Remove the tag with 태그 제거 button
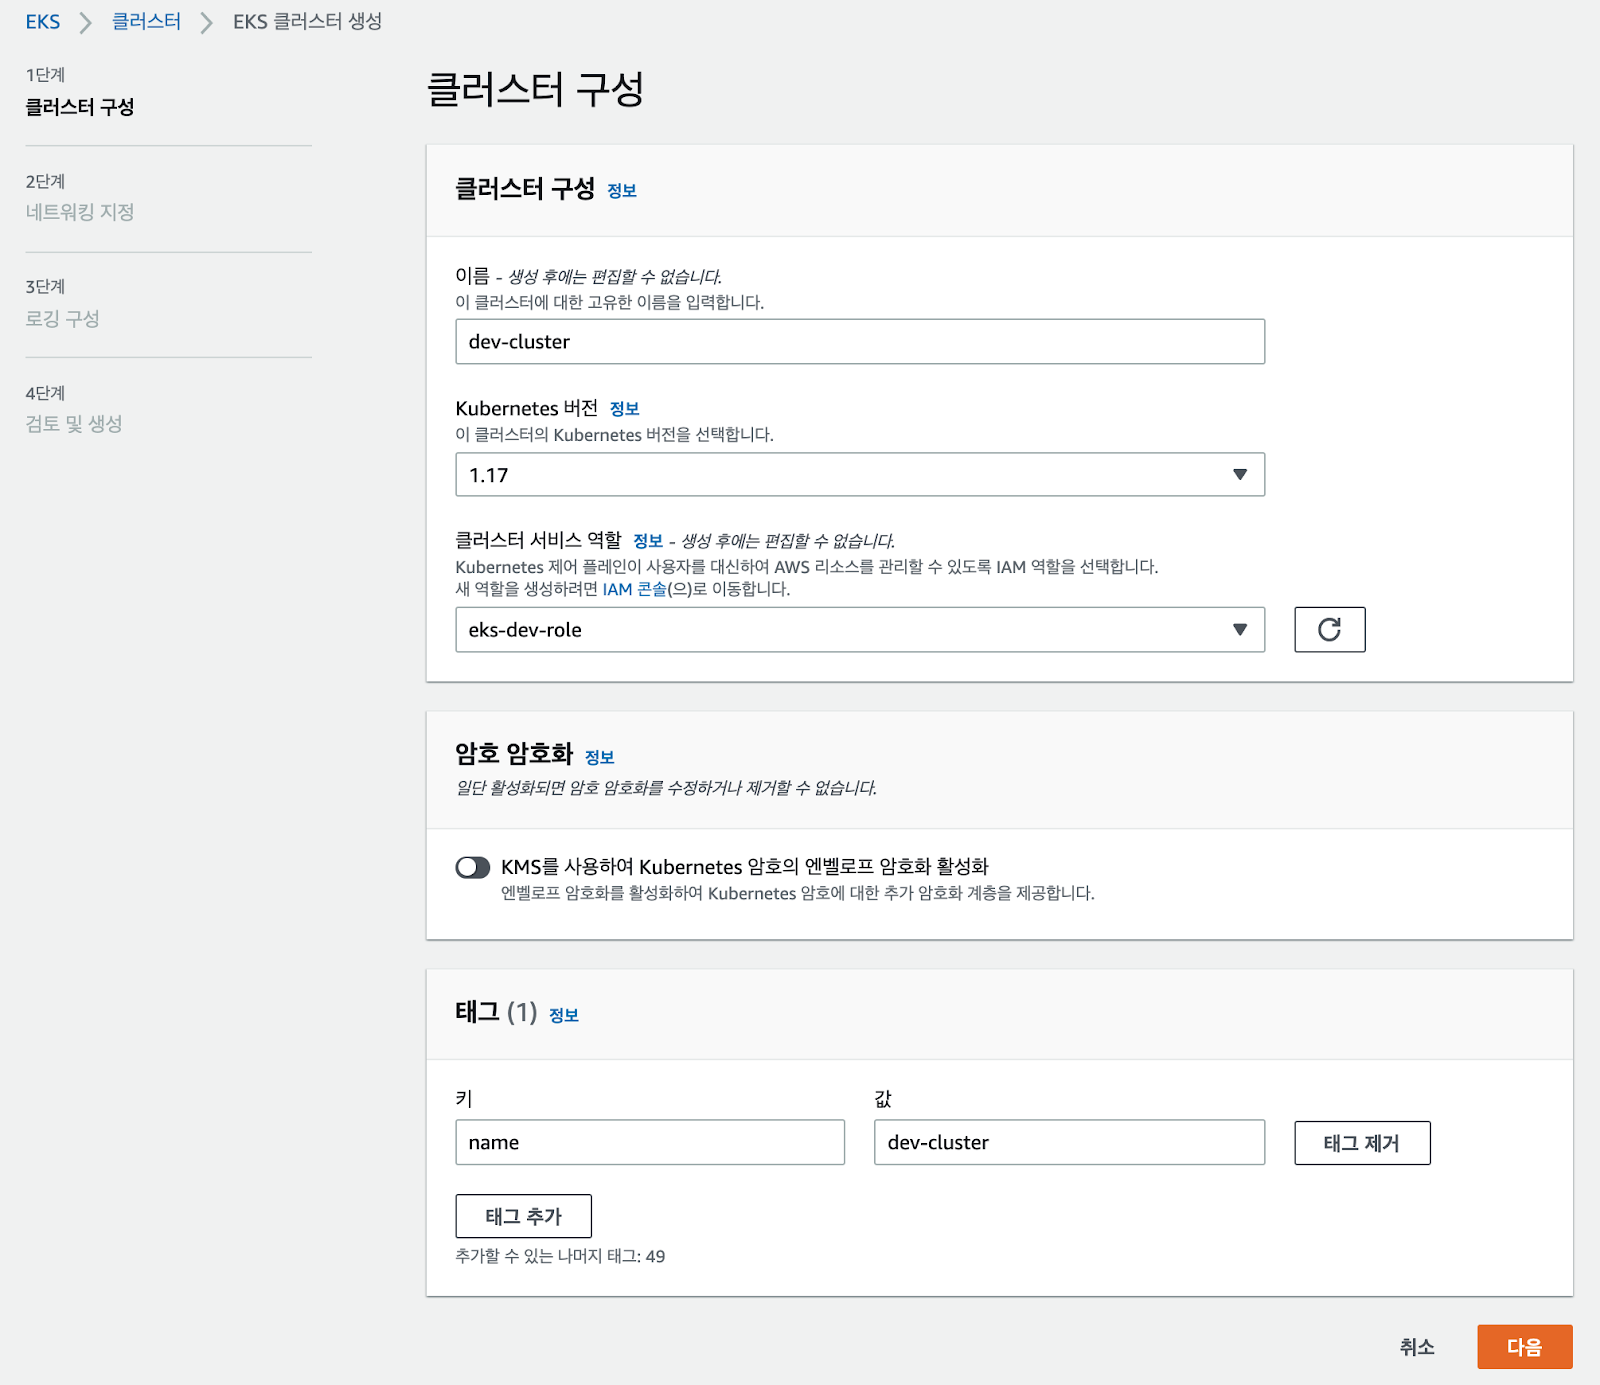 click(1362, 1143)
